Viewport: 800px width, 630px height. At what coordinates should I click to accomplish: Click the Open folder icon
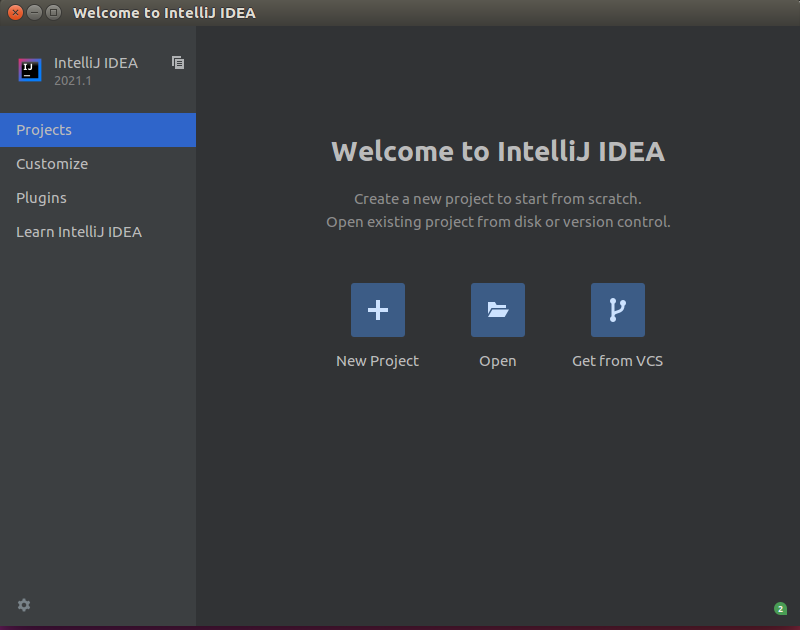(x=497, y=310)
